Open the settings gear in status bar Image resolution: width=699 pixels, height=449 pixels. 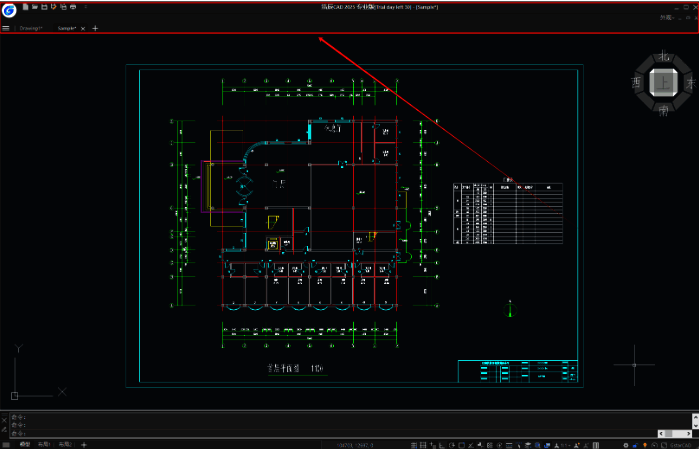tap(625, 443)
